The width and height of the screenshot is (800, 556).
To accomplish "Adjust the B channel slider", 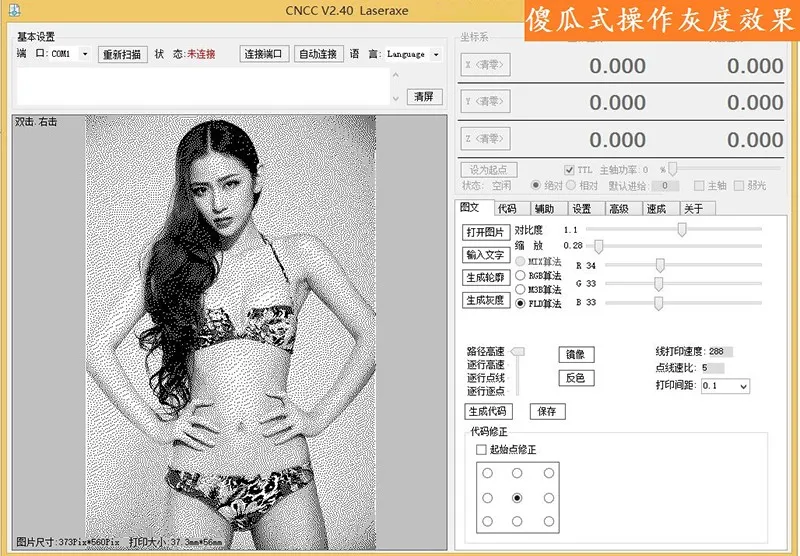I will 659,303.
